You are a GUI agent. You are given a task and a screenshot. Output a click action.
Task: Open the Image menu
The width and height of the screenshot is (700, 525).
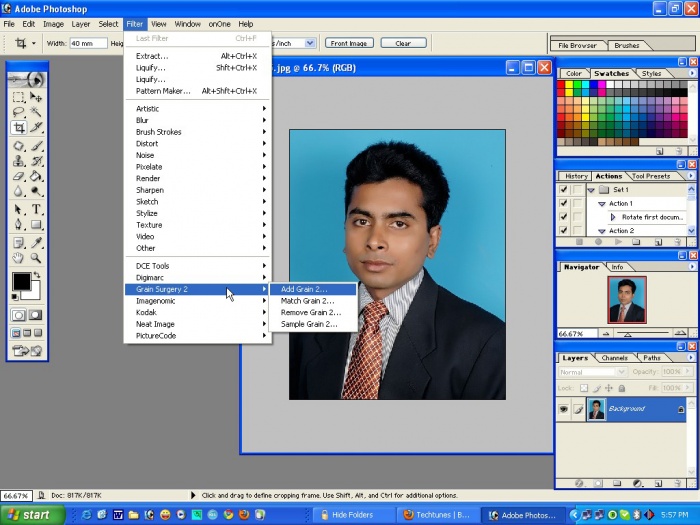pyautogui.click(x=53, y=24)
